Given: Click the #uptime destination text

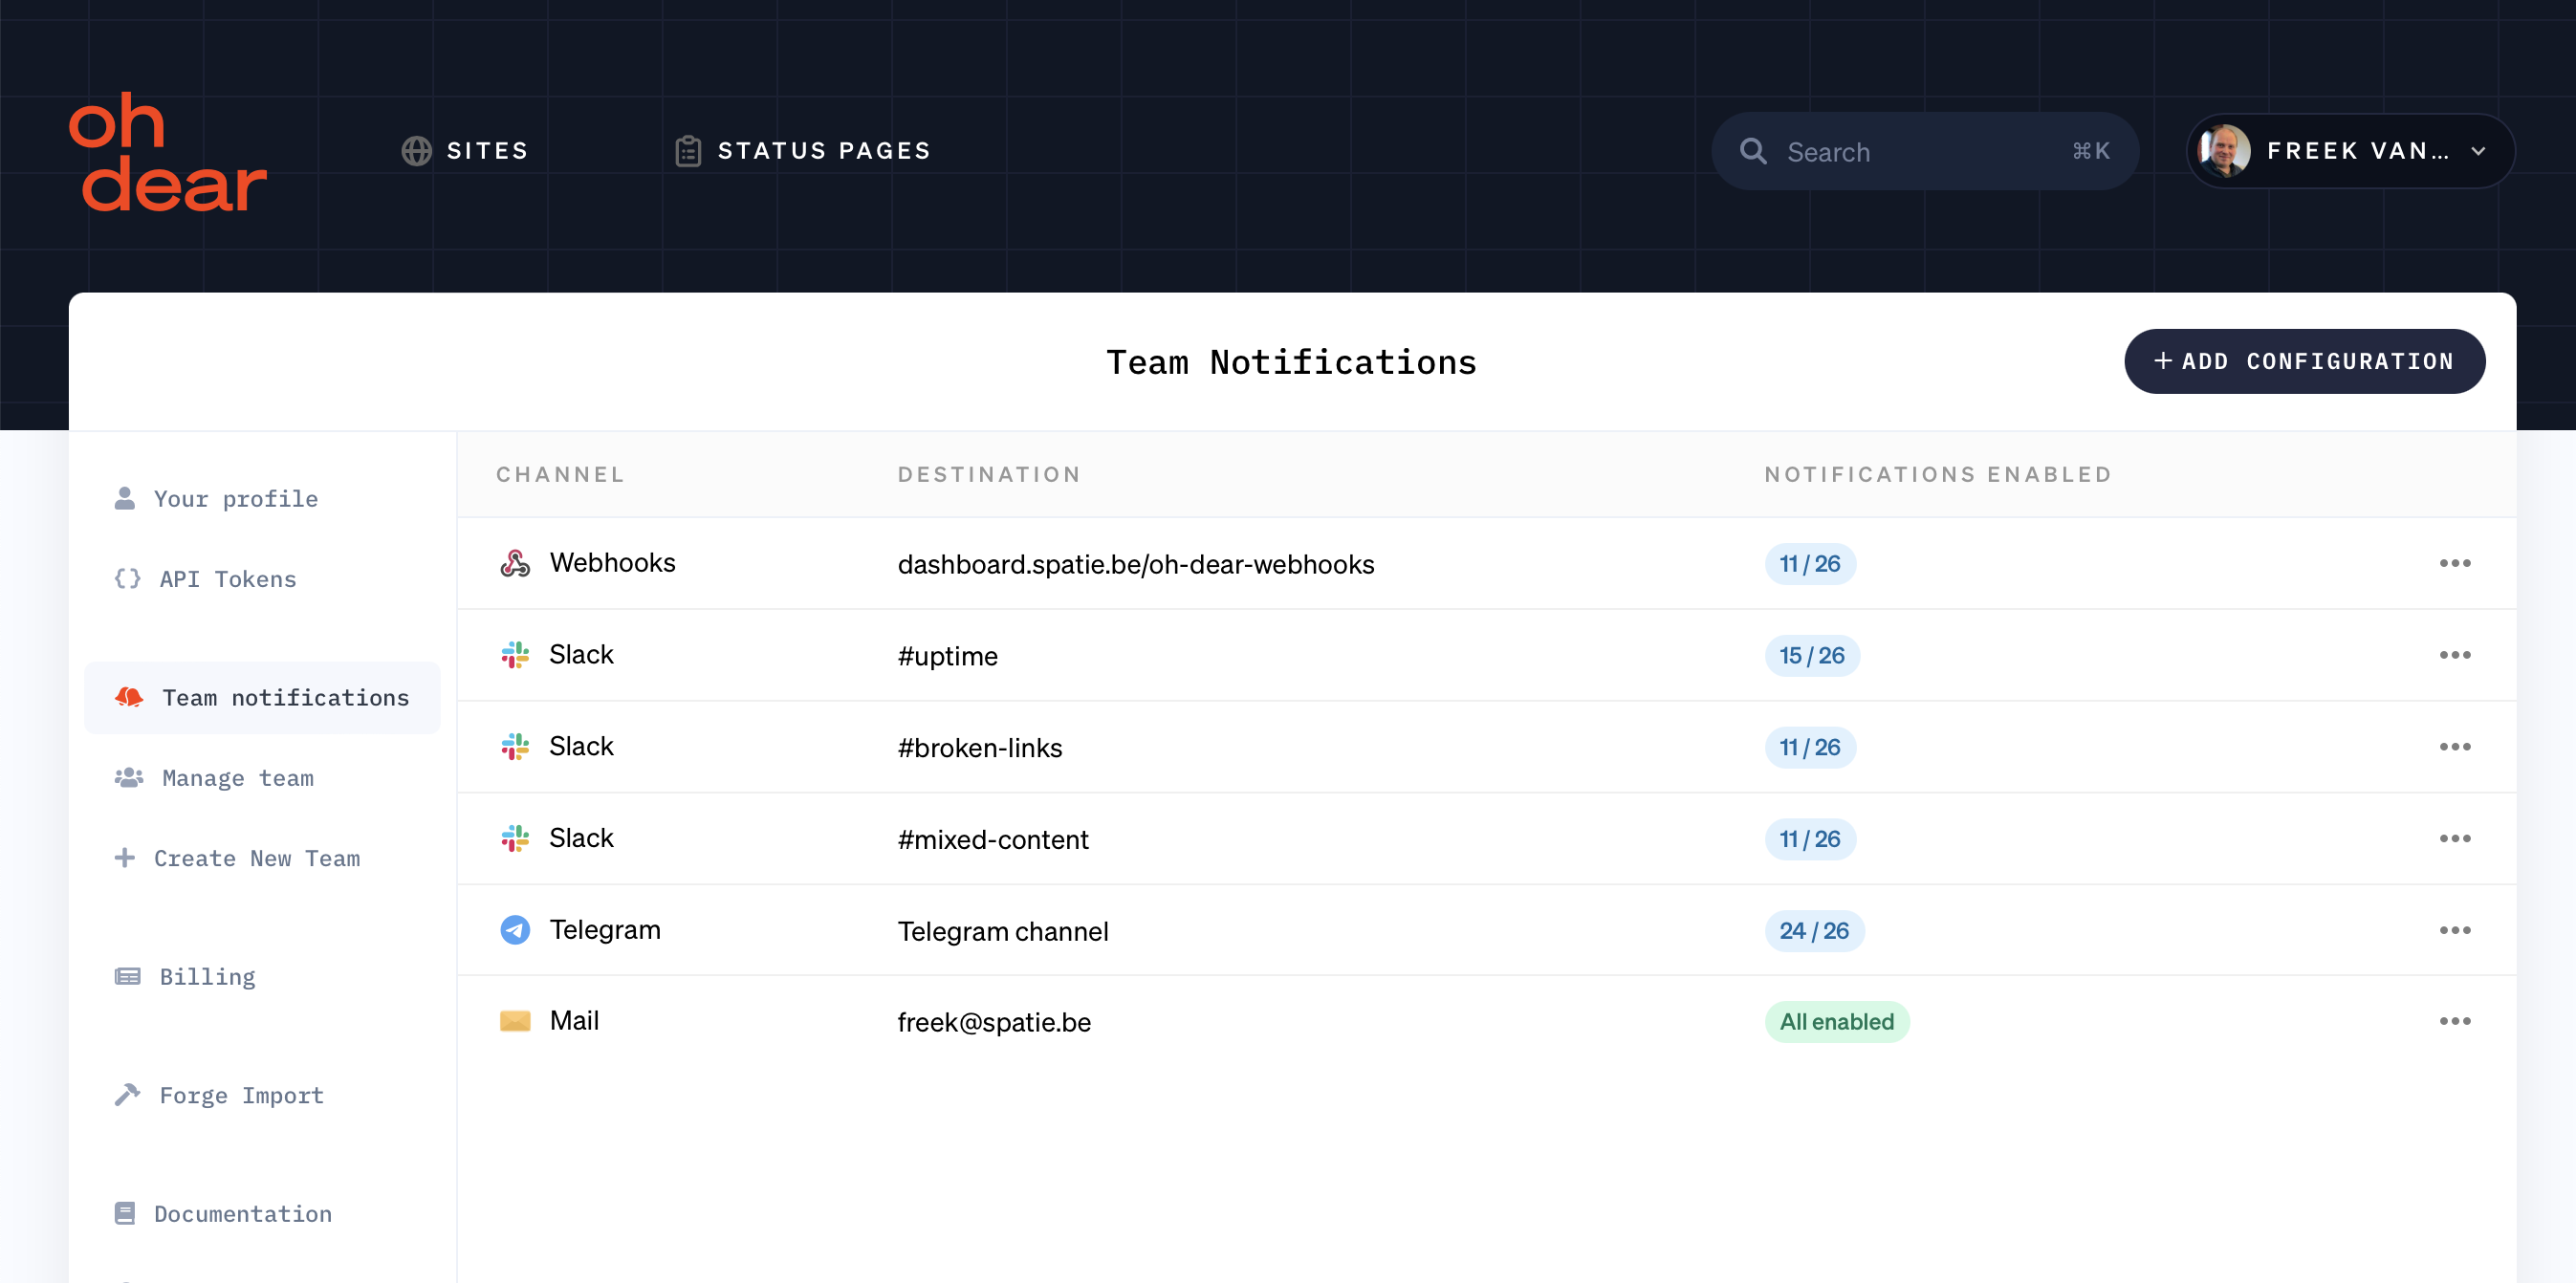Looking at the screenshot, I should click(x=948, y=656).
